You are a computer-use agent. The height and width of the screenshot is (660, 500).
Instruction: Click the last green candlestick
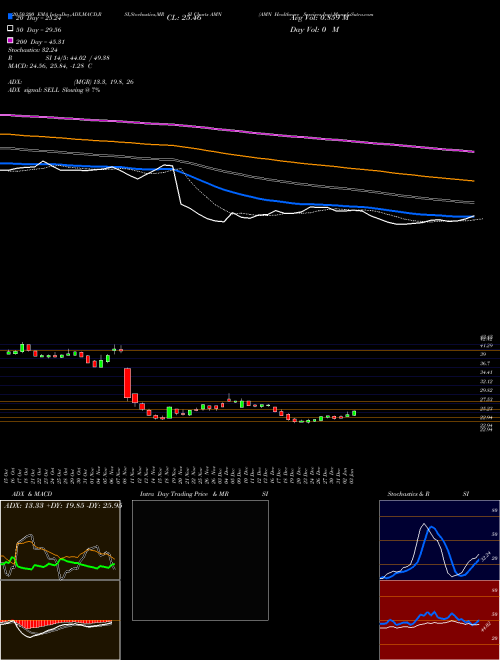tap(354, 413)
